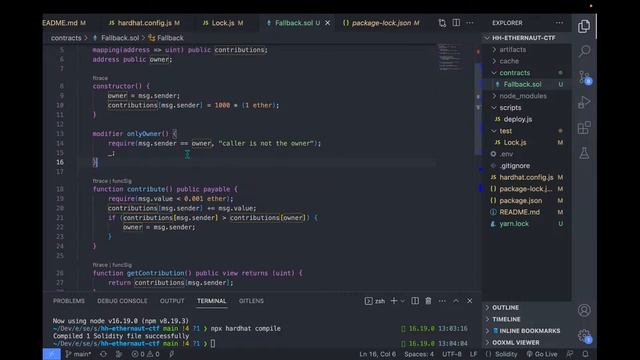Open the OUTPUT panel tab
640x360 pixels.
click(x=172, y=301)
